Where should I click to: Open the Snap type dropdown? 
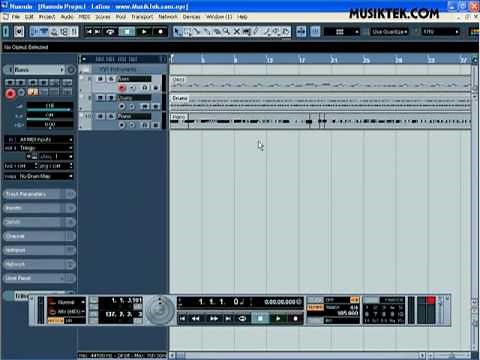coord(342,32)
